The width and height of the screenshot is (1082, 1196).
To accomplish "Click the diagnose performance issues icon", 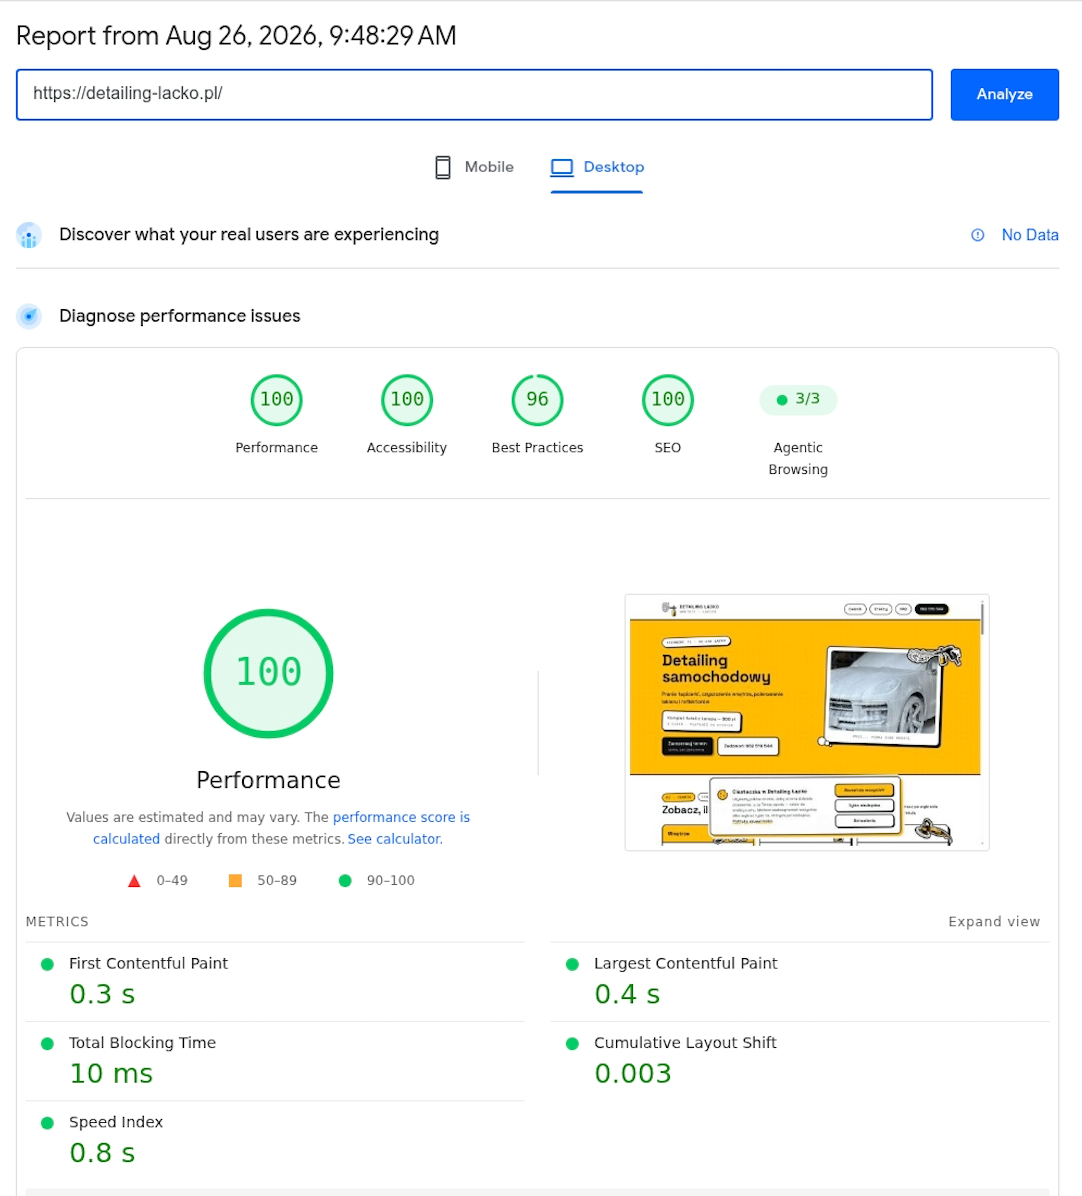I will (x=29, y=316).
